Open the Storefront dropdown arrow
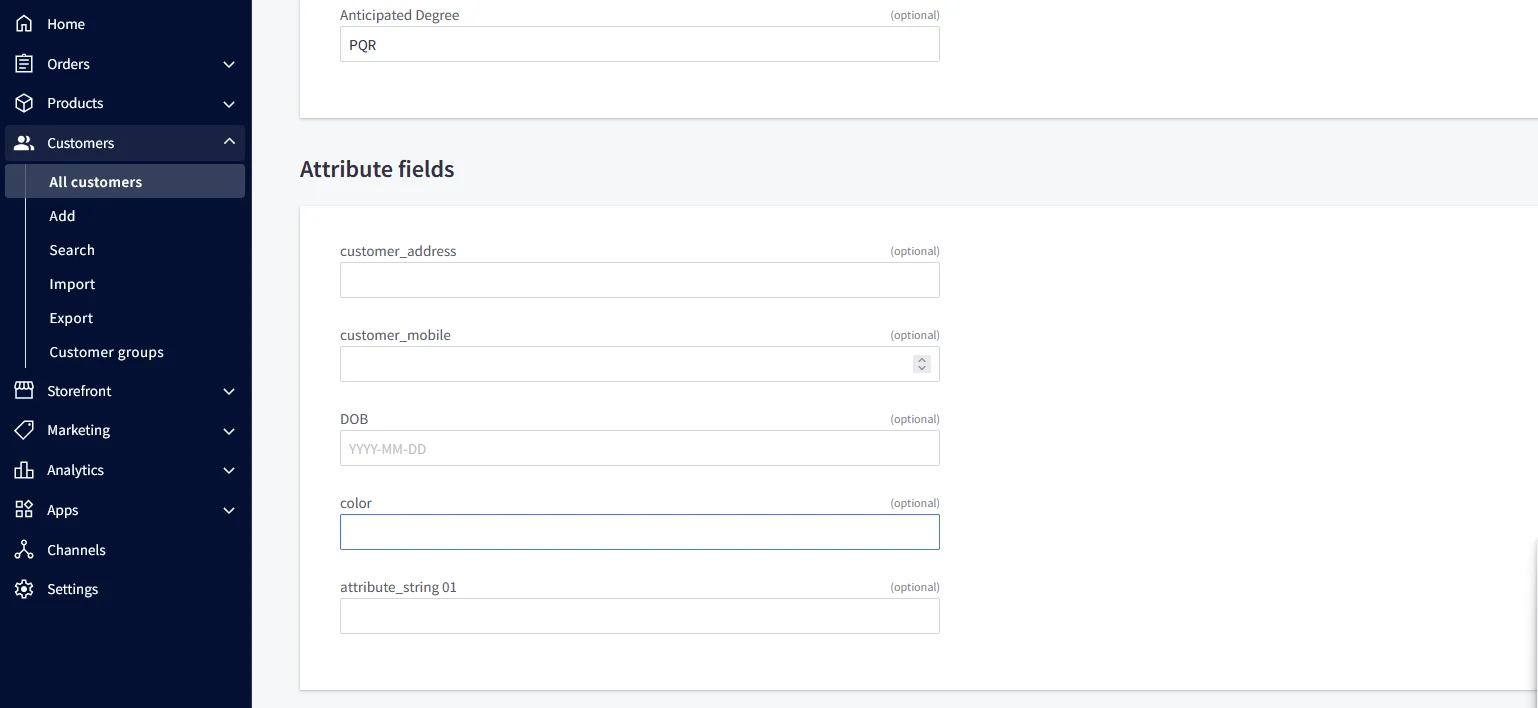This screenshot has height=708, width=1538. coord(229,390)
